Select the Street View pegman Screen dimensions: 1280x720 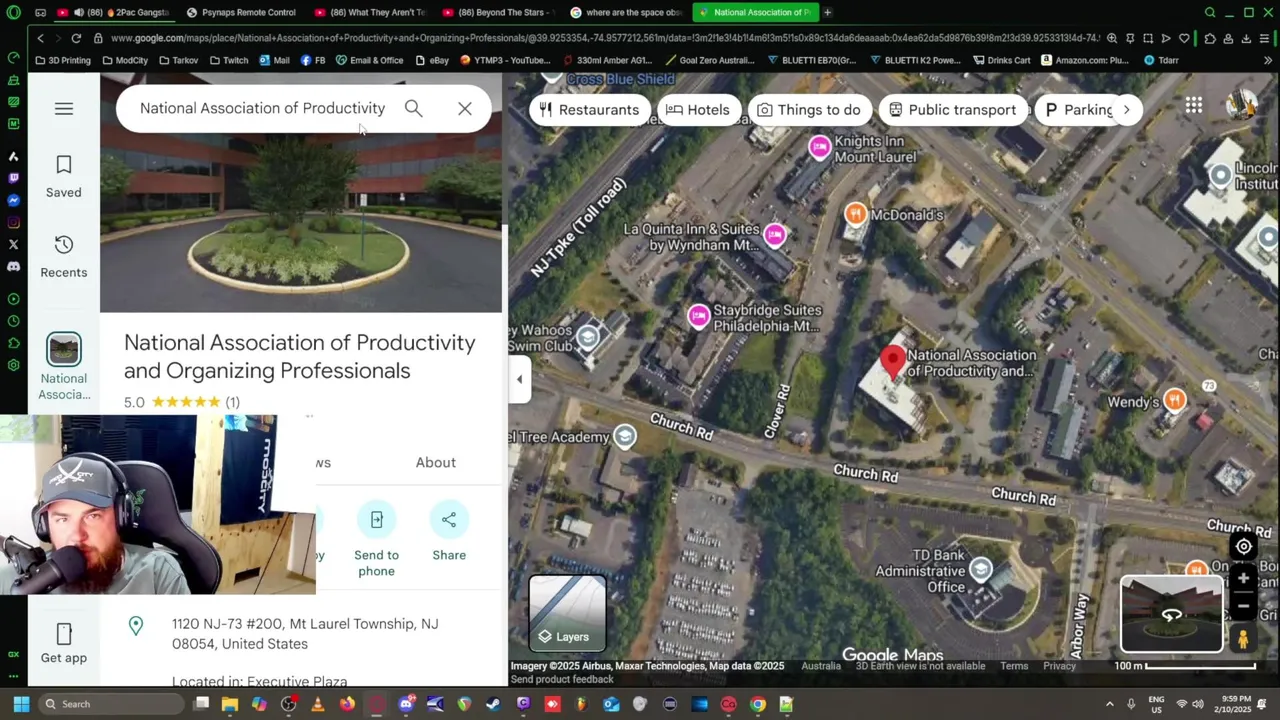(x=1243, y=638)
